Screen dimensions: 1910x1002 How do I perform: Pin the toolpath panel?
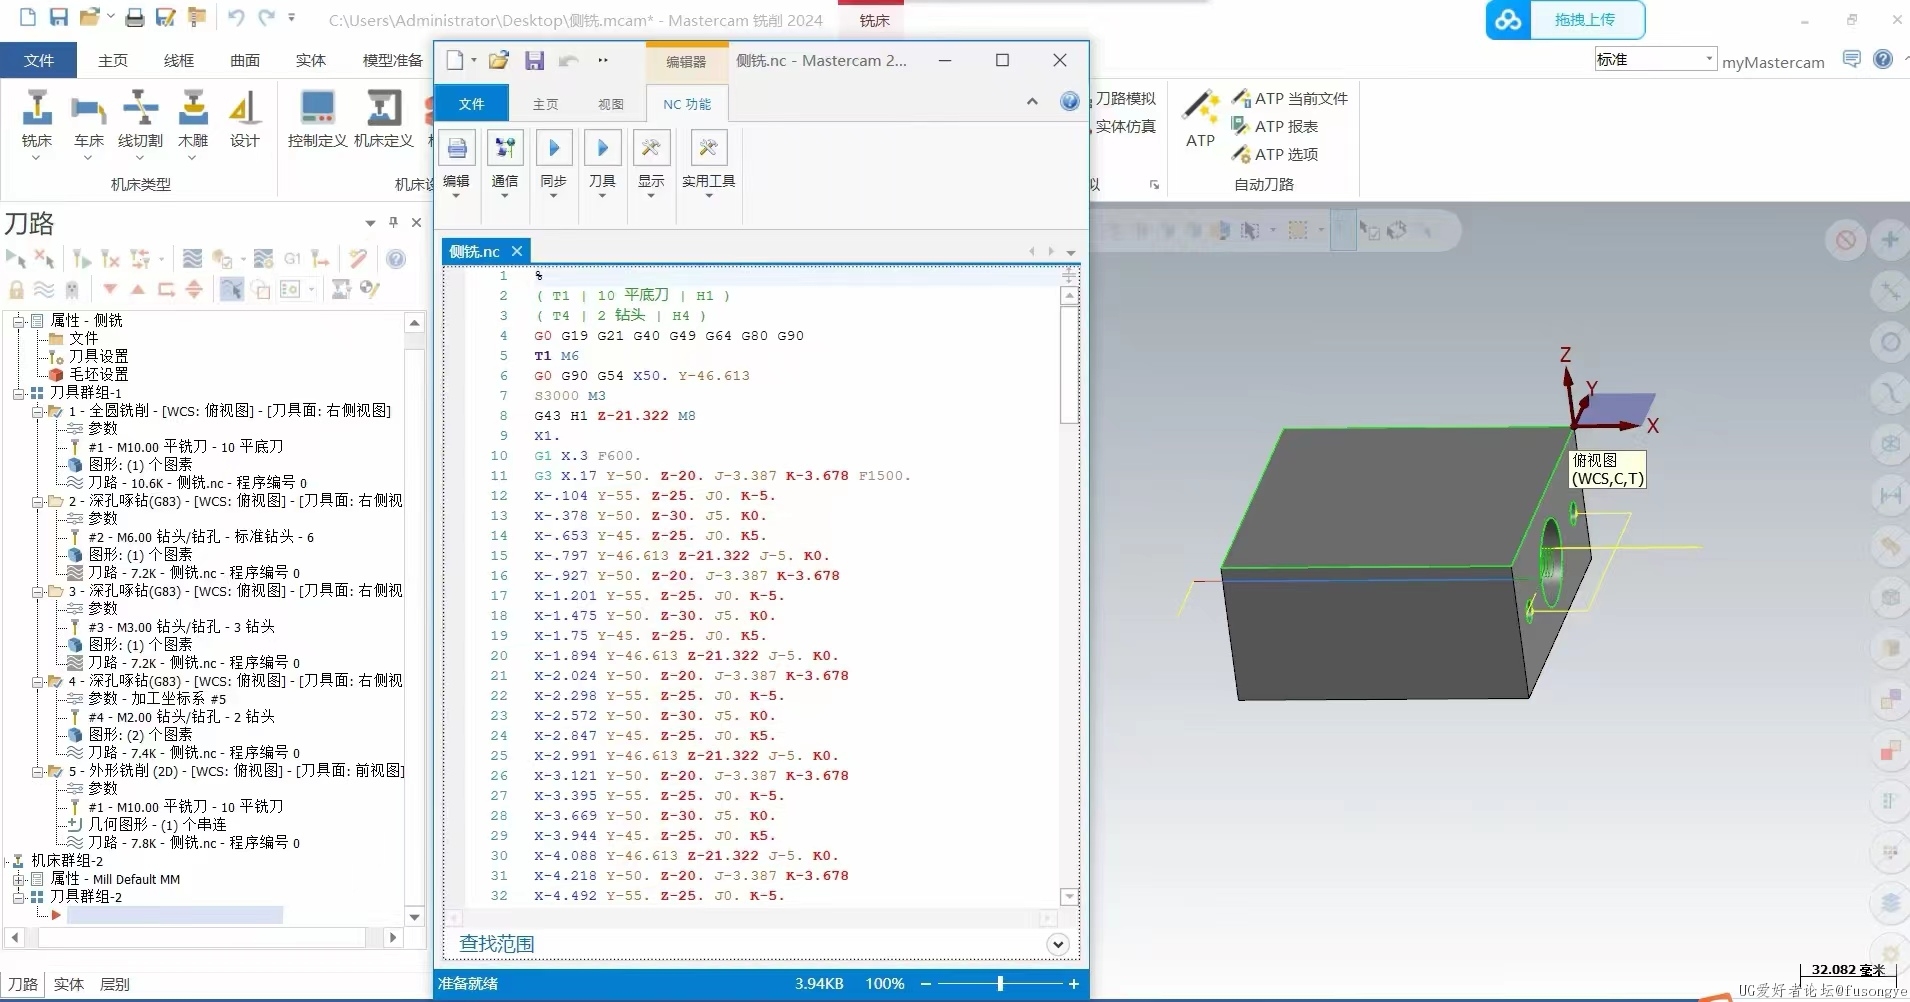point(393,222)
